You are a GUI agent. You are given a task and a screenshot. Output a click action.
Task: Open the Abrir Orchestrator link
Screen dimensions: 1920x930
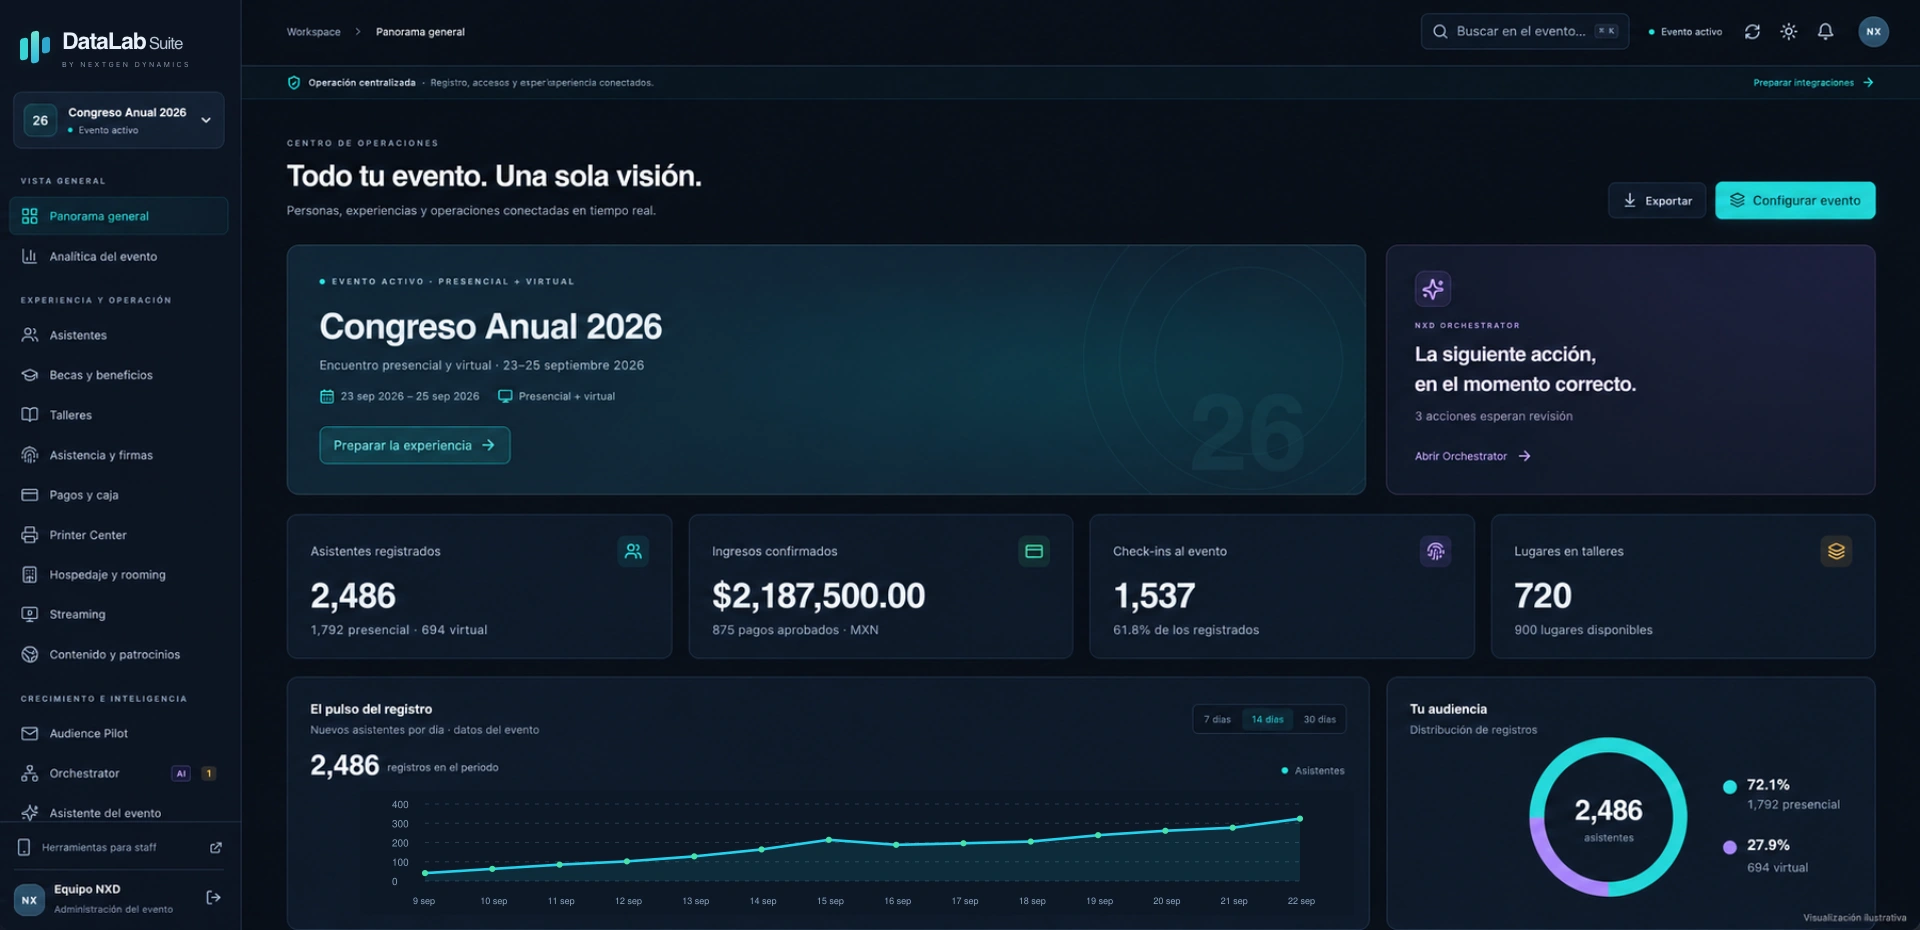[1472, 456]
